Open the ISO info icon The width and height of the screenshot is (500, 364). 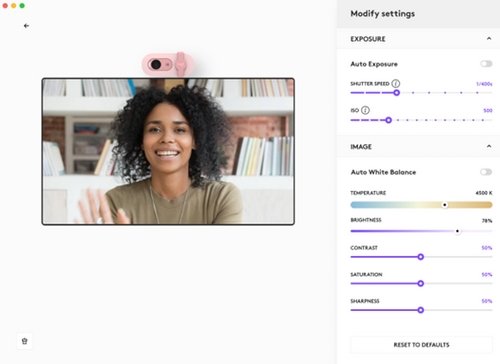click(x=365, y=110)
